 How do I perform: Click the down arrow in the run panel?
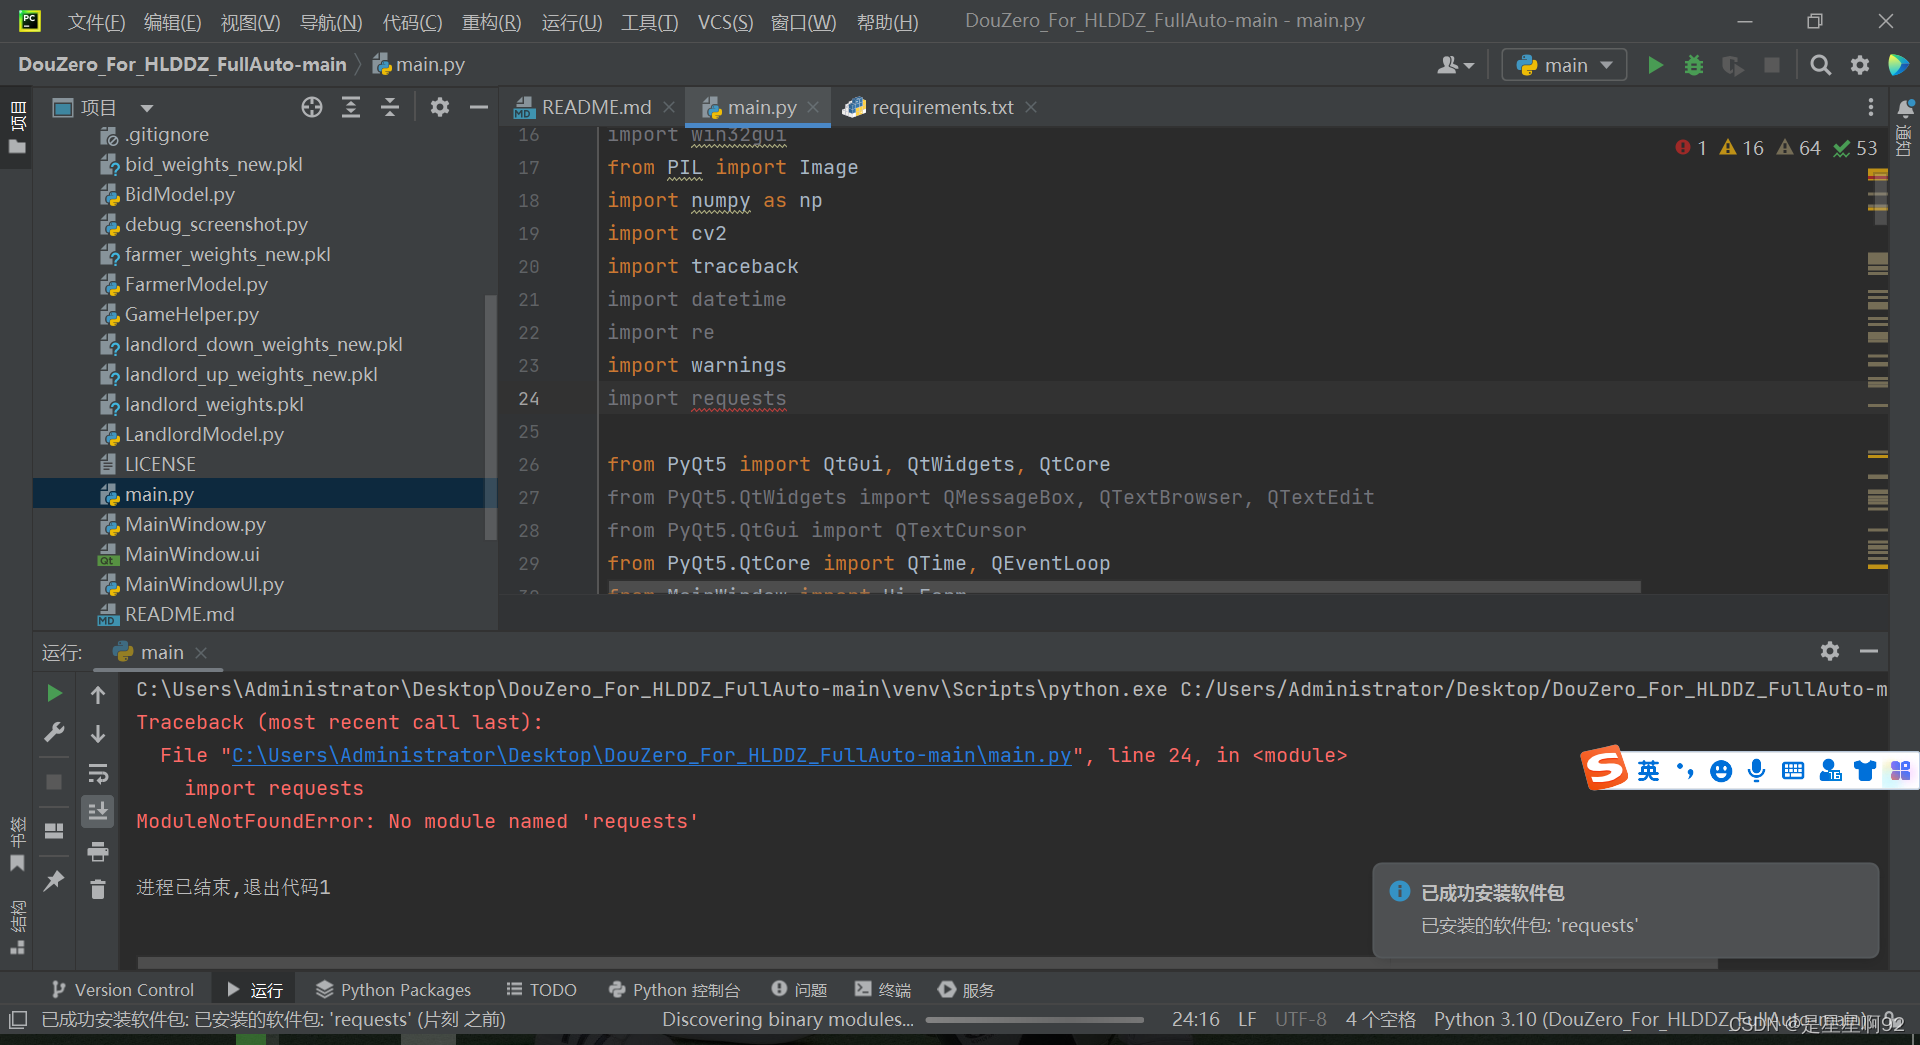[98, 734]
